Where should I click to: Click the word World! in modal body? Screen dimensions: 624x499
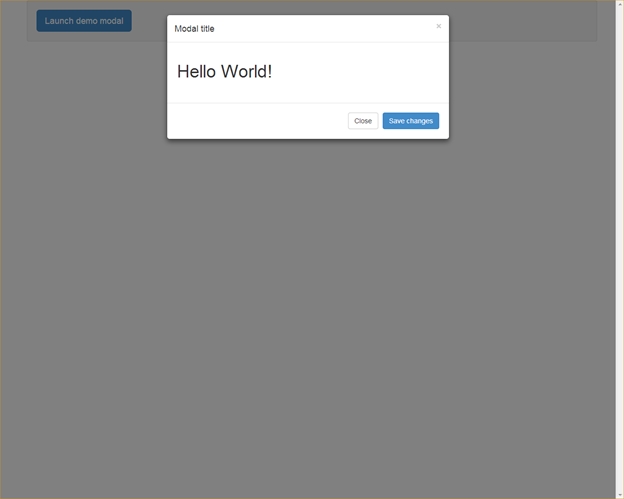pyautogui.click(x=247, y=72)
